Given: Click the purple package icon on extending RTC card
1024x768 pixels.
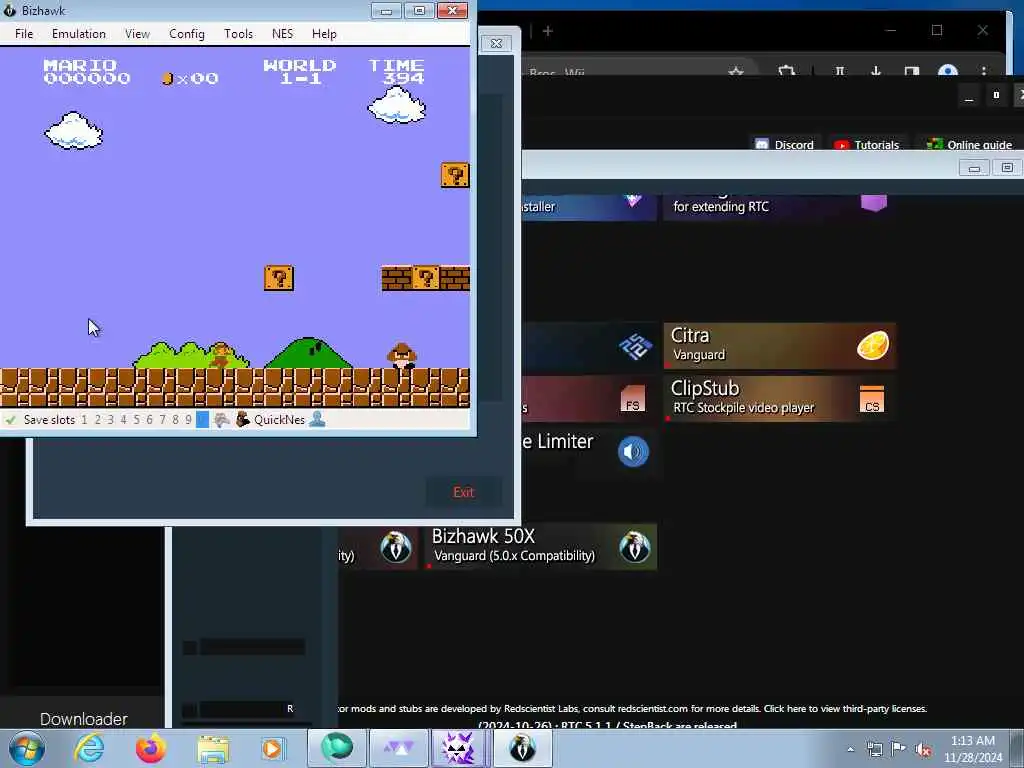Looking at the screenshot, I should [874, 202].
